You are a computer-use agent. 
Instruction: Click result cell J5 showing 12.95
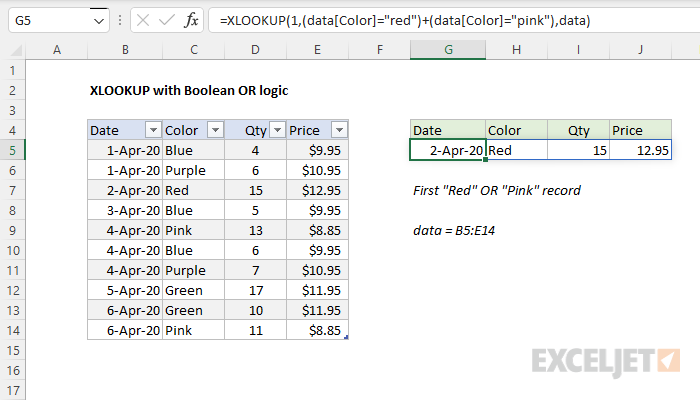[640, 150]
